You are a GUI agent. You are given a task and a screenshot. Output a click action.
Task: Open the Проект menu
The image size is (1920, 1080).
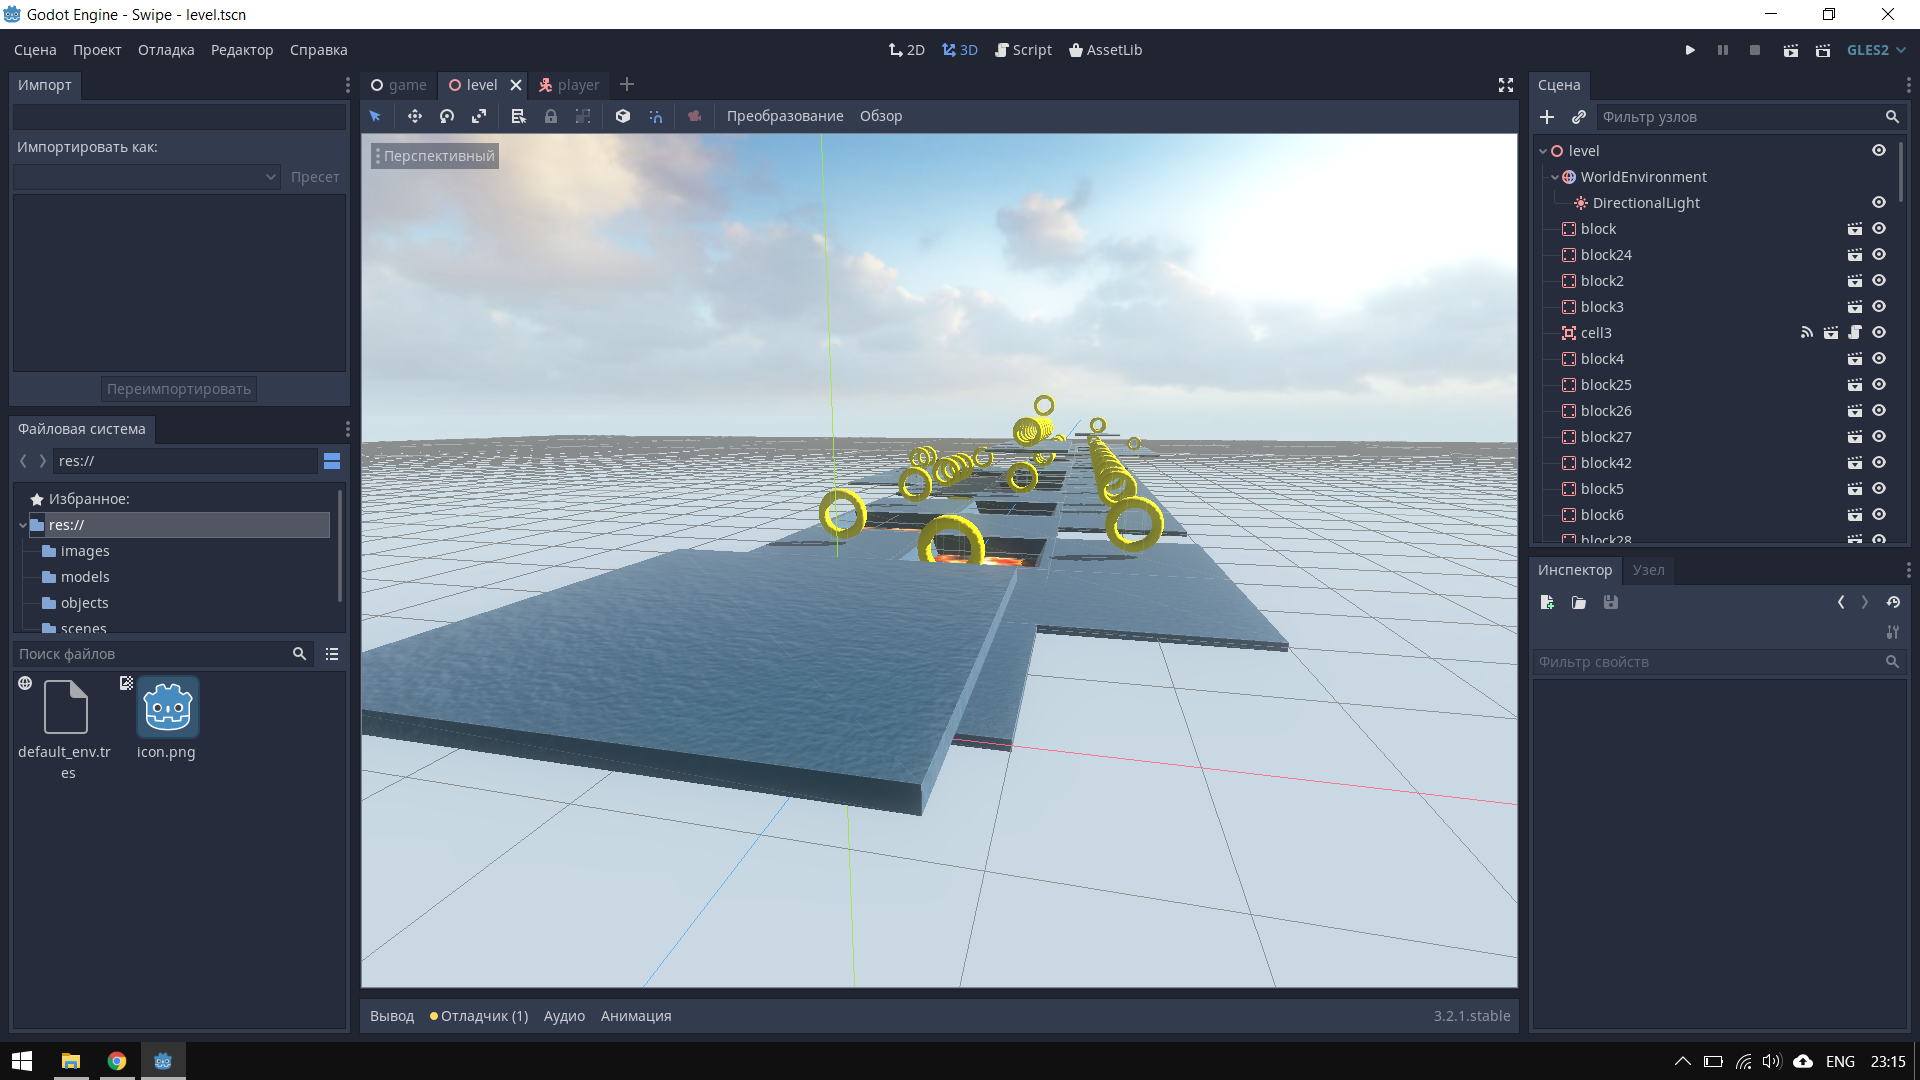(97, 50)
